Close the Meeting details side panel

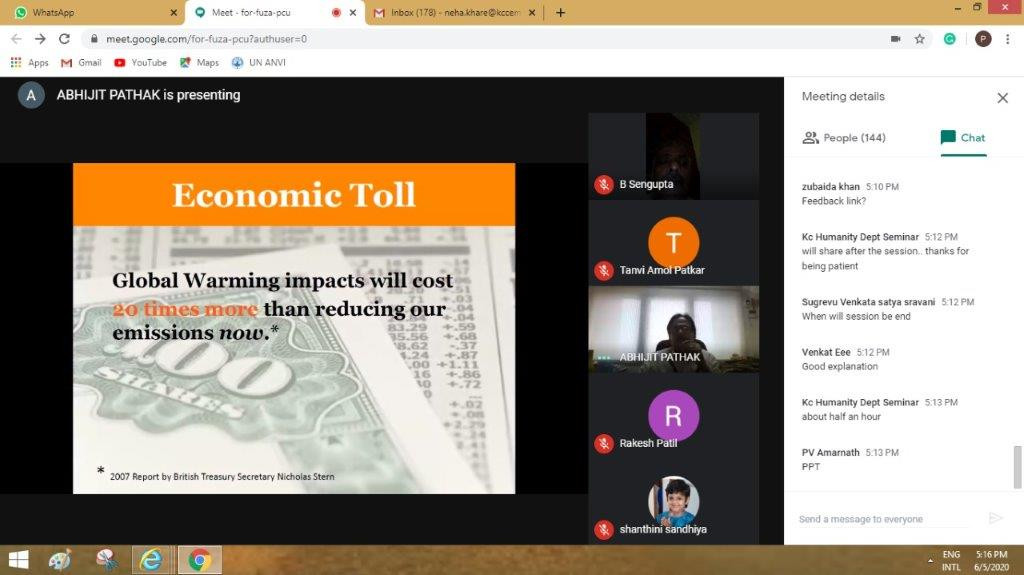(1002, 98)
